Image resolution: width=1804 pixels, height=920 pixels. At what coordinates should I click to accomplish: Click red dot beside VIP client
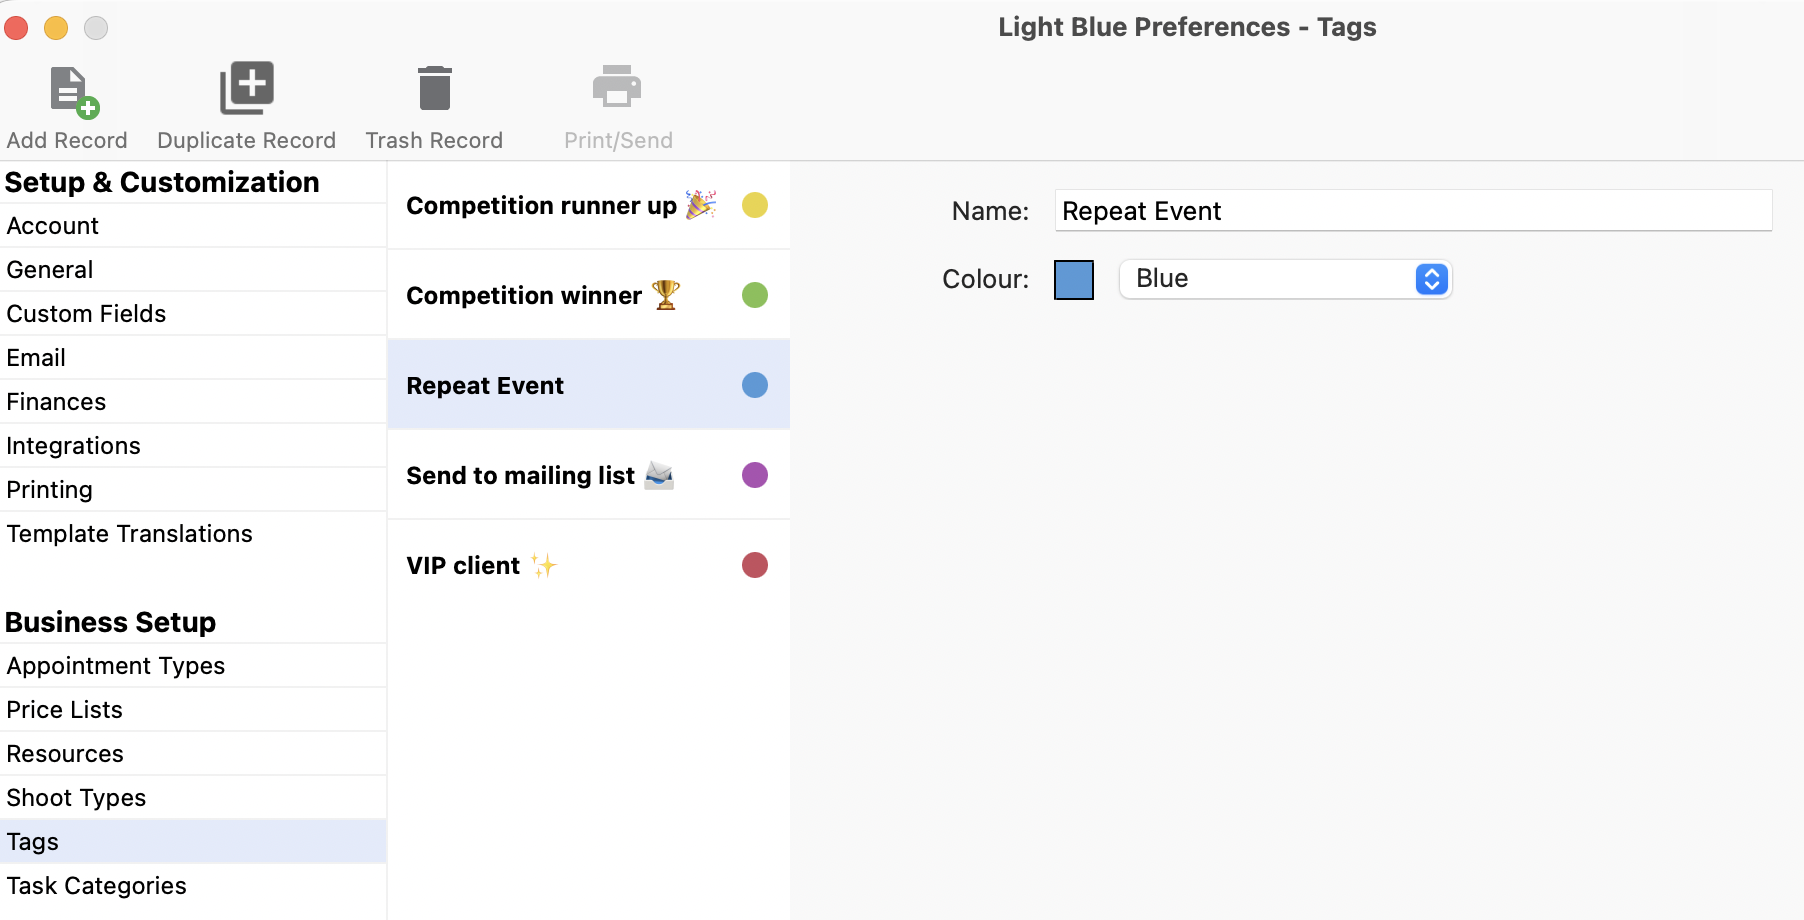[755, 565]
